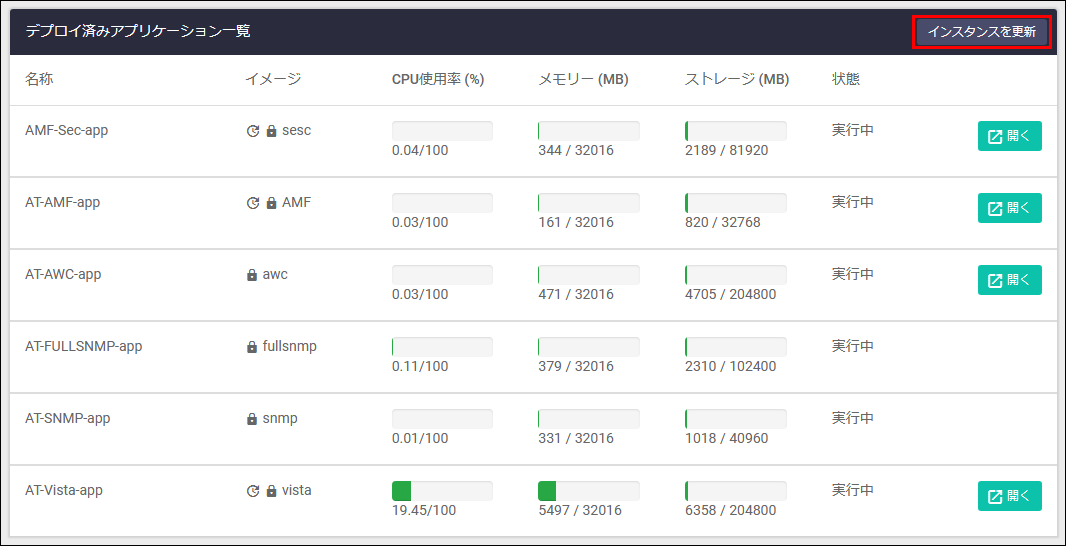
Task: Click the 実行中 status of AT-FULLSNMP-app
Action: coord(853,346)
